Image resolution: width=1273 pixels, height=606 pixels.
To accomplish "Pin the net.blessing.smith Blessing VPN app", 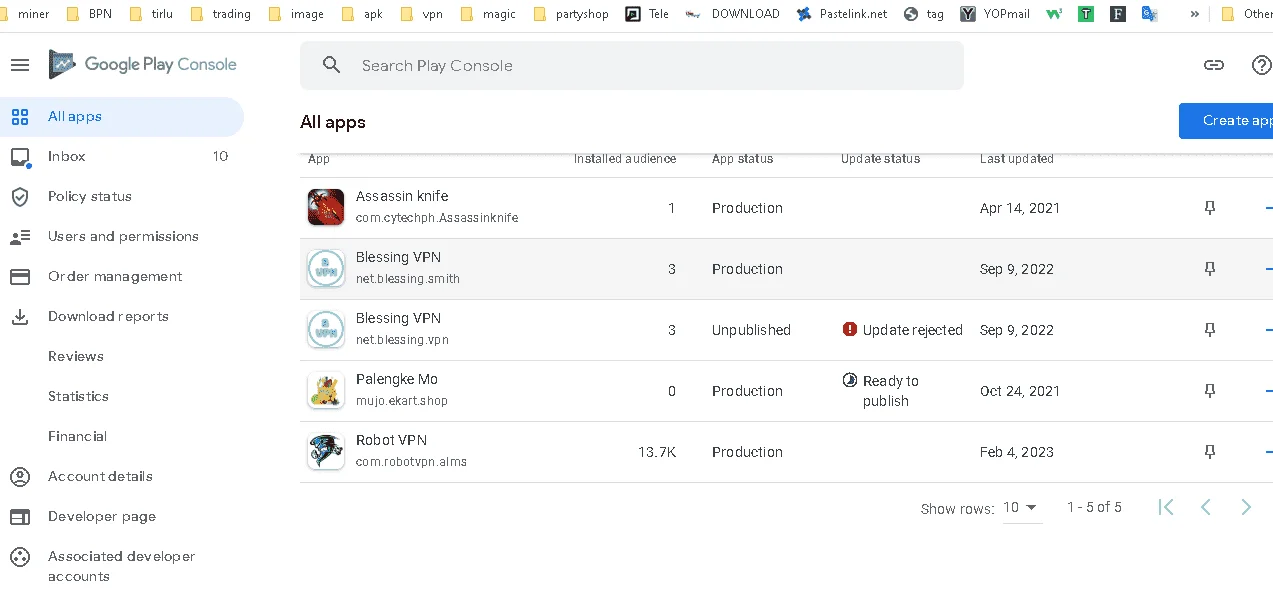I will click(x=1210, y=269).
